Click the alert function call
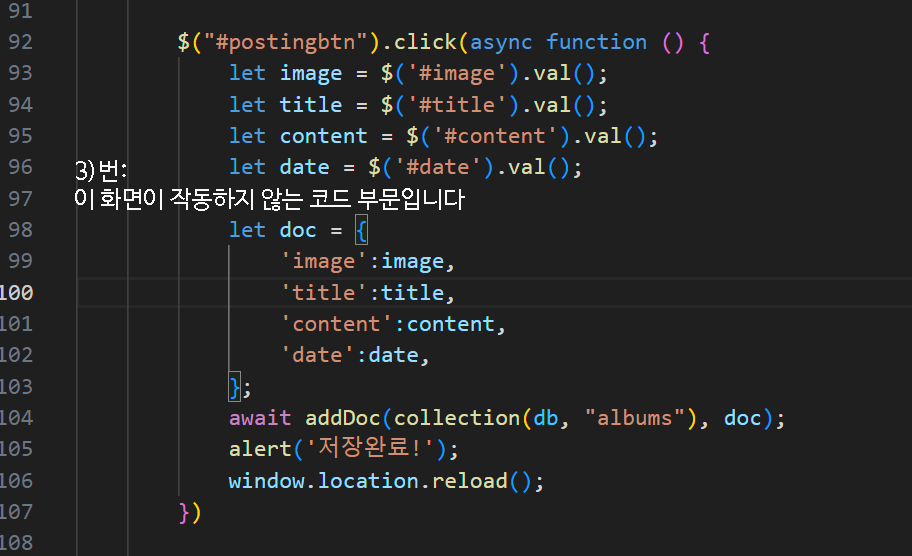 [x=260, y=449]
